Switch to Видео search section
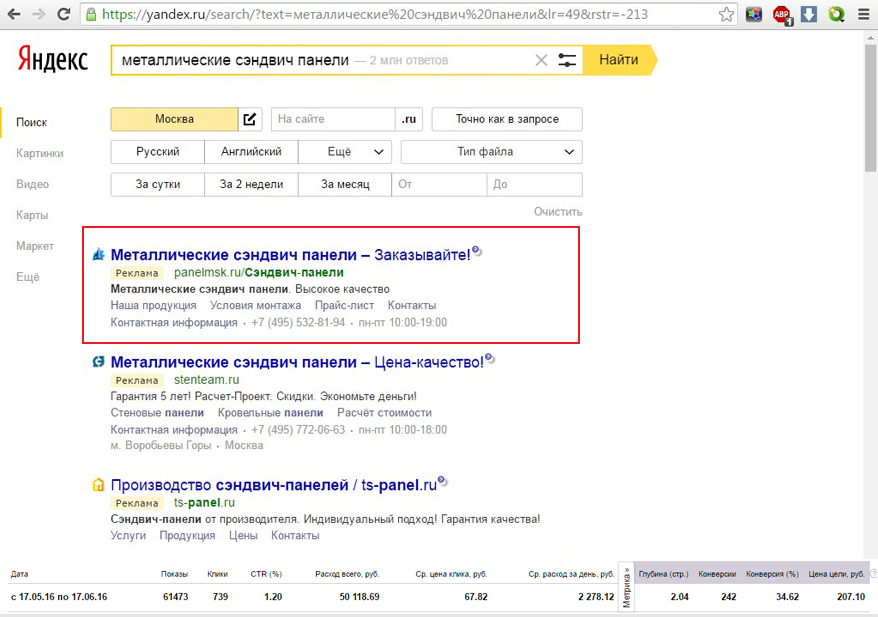878x617 pixels. (32, 184)
